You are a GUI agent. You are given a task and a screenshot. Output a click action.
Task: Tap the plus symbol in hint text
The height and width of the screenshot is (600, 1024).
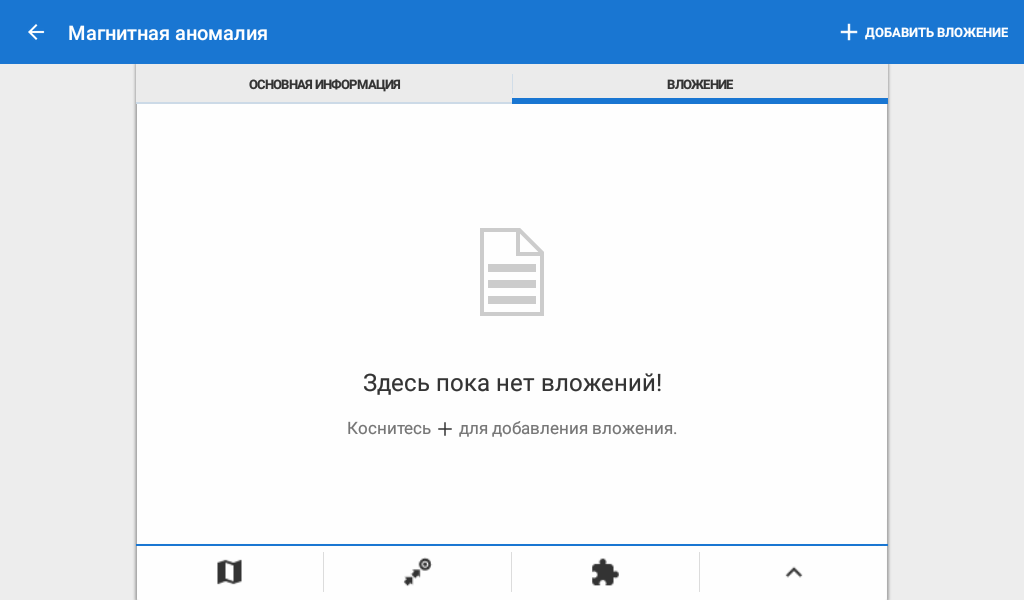445,429
